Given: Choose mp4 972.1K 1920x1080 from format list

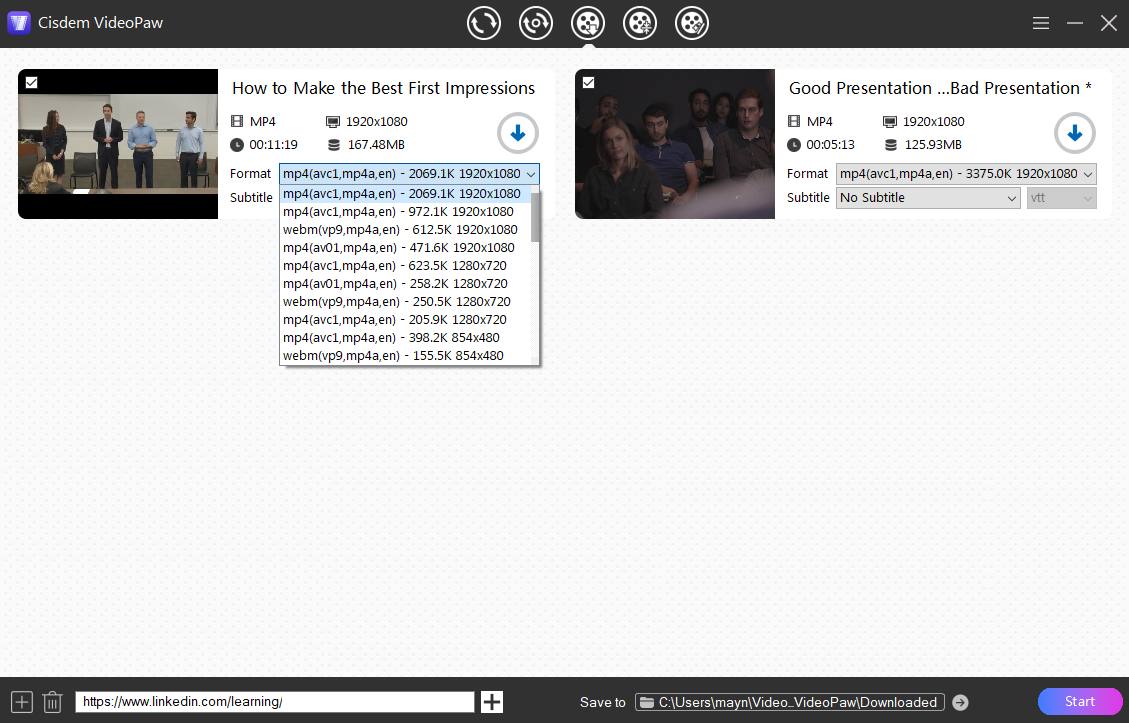Looking at the screenshot, I should point(398,211).
